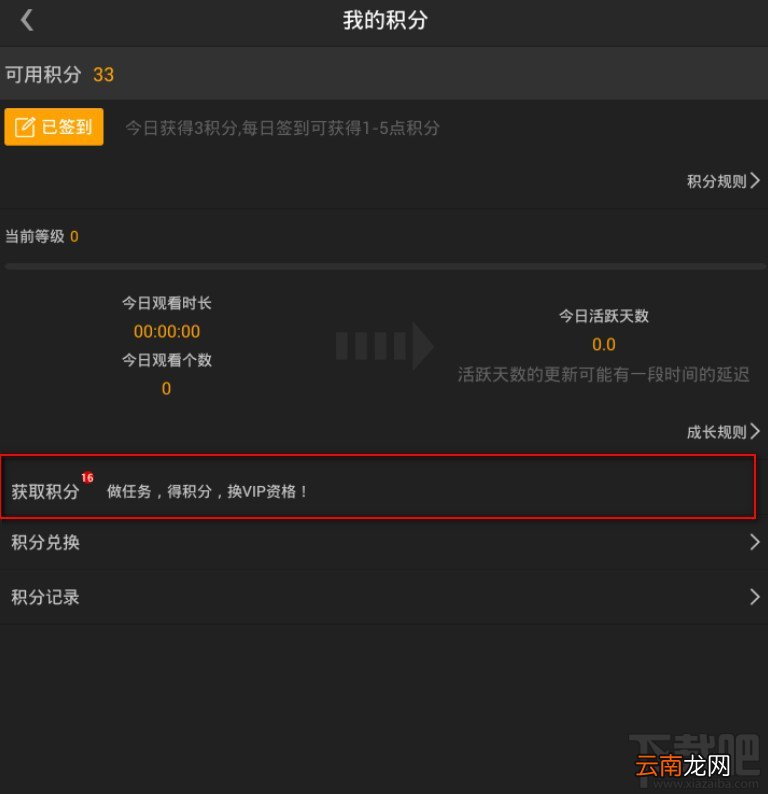The image size is (768, 794).
Task: Click the available points value 33
Action: 103,75
